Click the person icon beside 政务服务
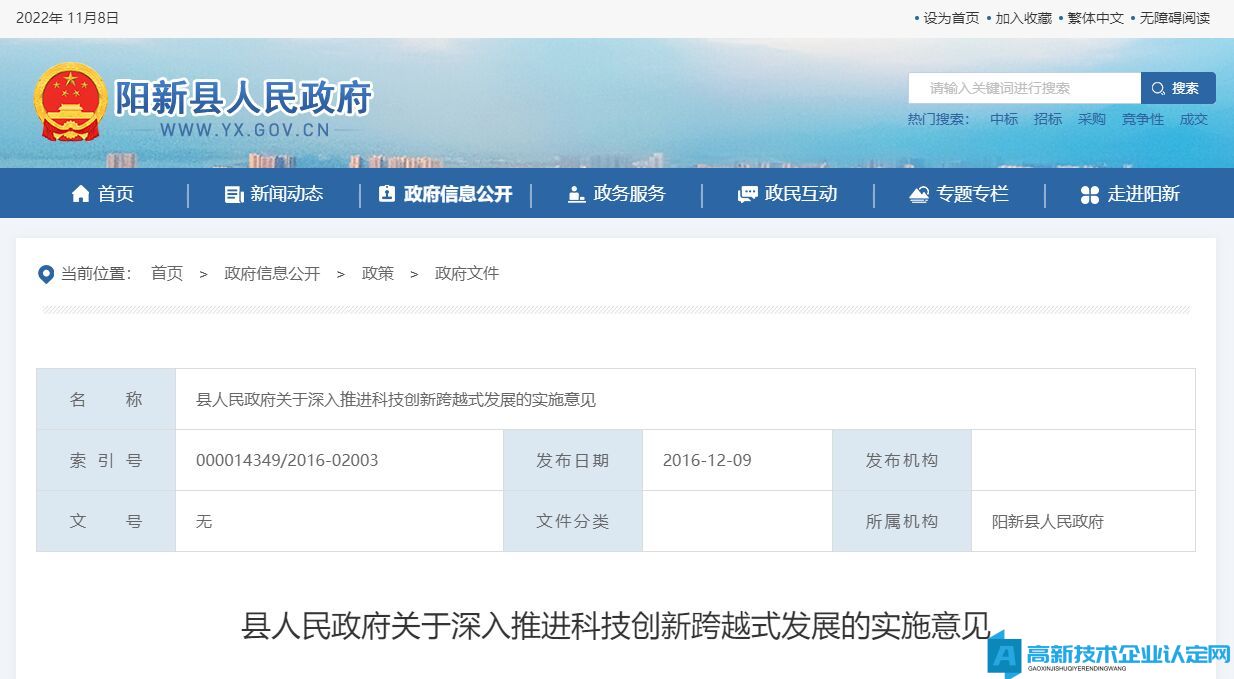Viewport: 1234px width, 679px height. (x=576, y=194)
